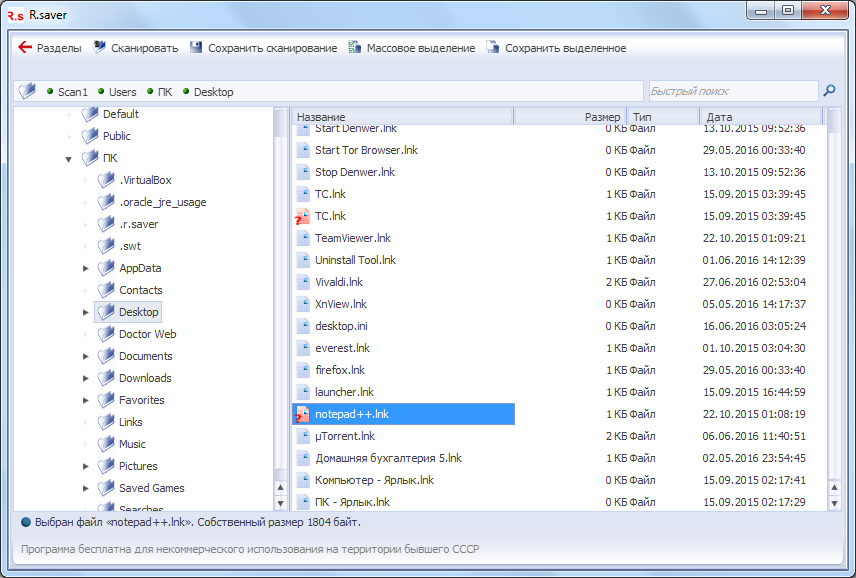This screenshot has height=578, width=856.
Task: Click the Users breadcrumb item
Action: coord(122,92)
